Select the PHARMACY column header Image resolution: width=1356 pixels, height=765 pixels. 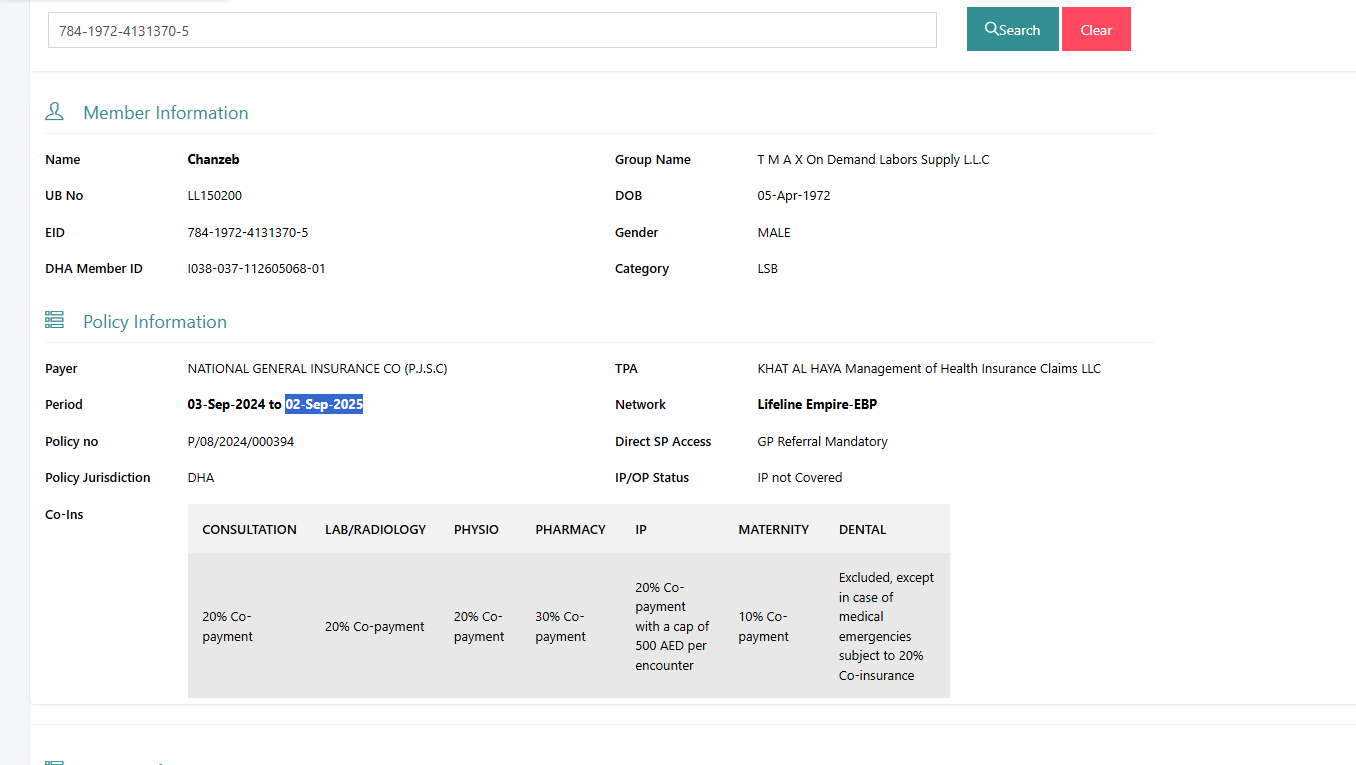570,530
